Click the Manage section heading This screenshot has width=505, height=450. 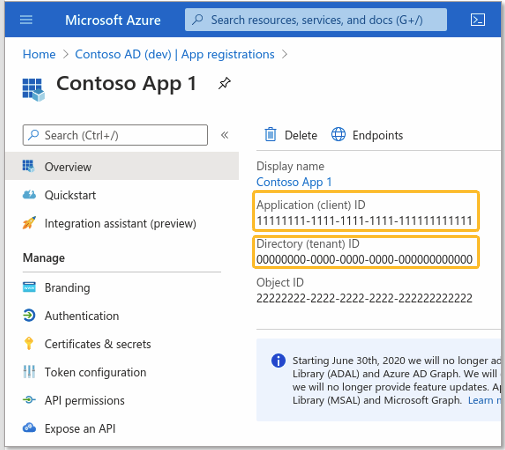coord(44,258)
